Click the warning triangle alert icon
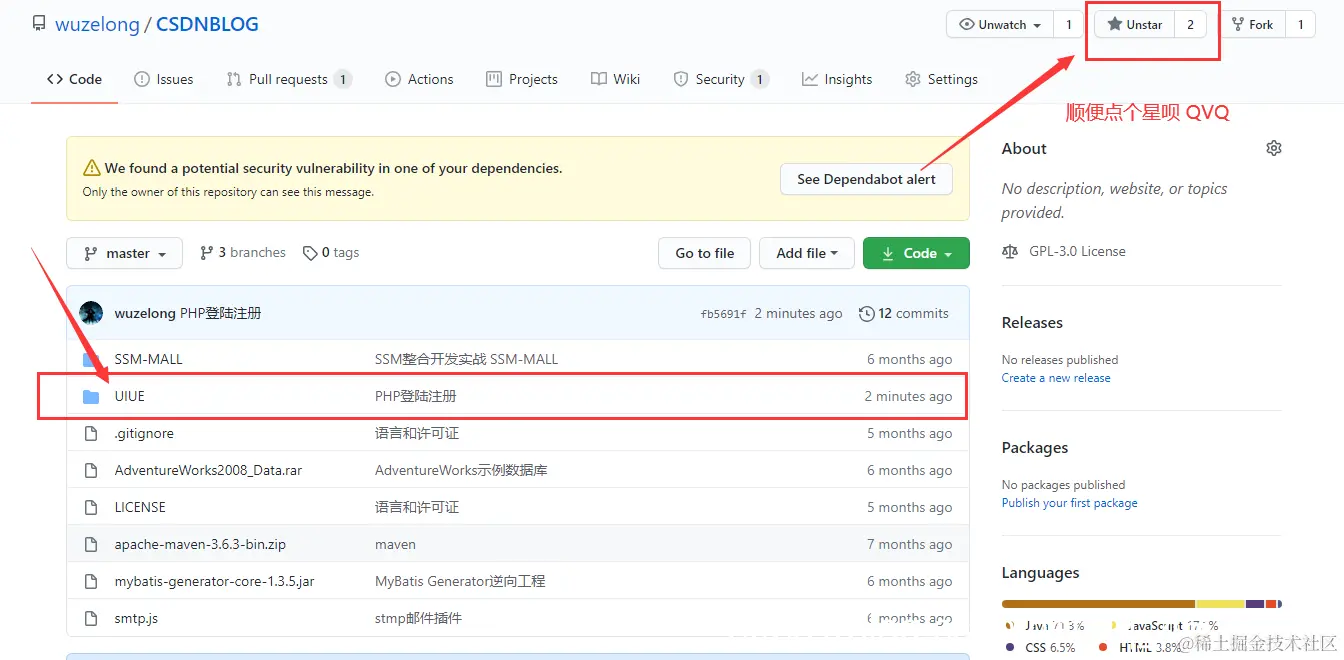This screenshot has height=660, width=1344. [92, 168]
